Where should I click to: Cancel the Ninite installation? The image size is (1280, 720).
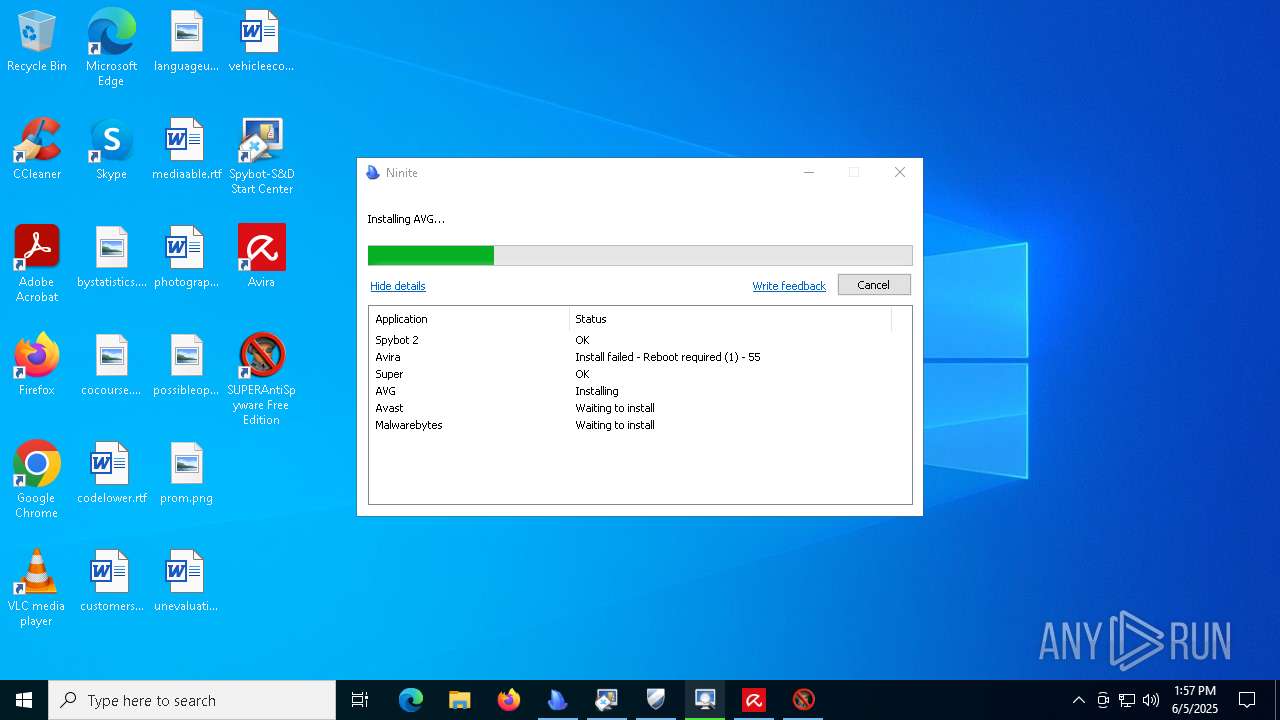(873, 285)
